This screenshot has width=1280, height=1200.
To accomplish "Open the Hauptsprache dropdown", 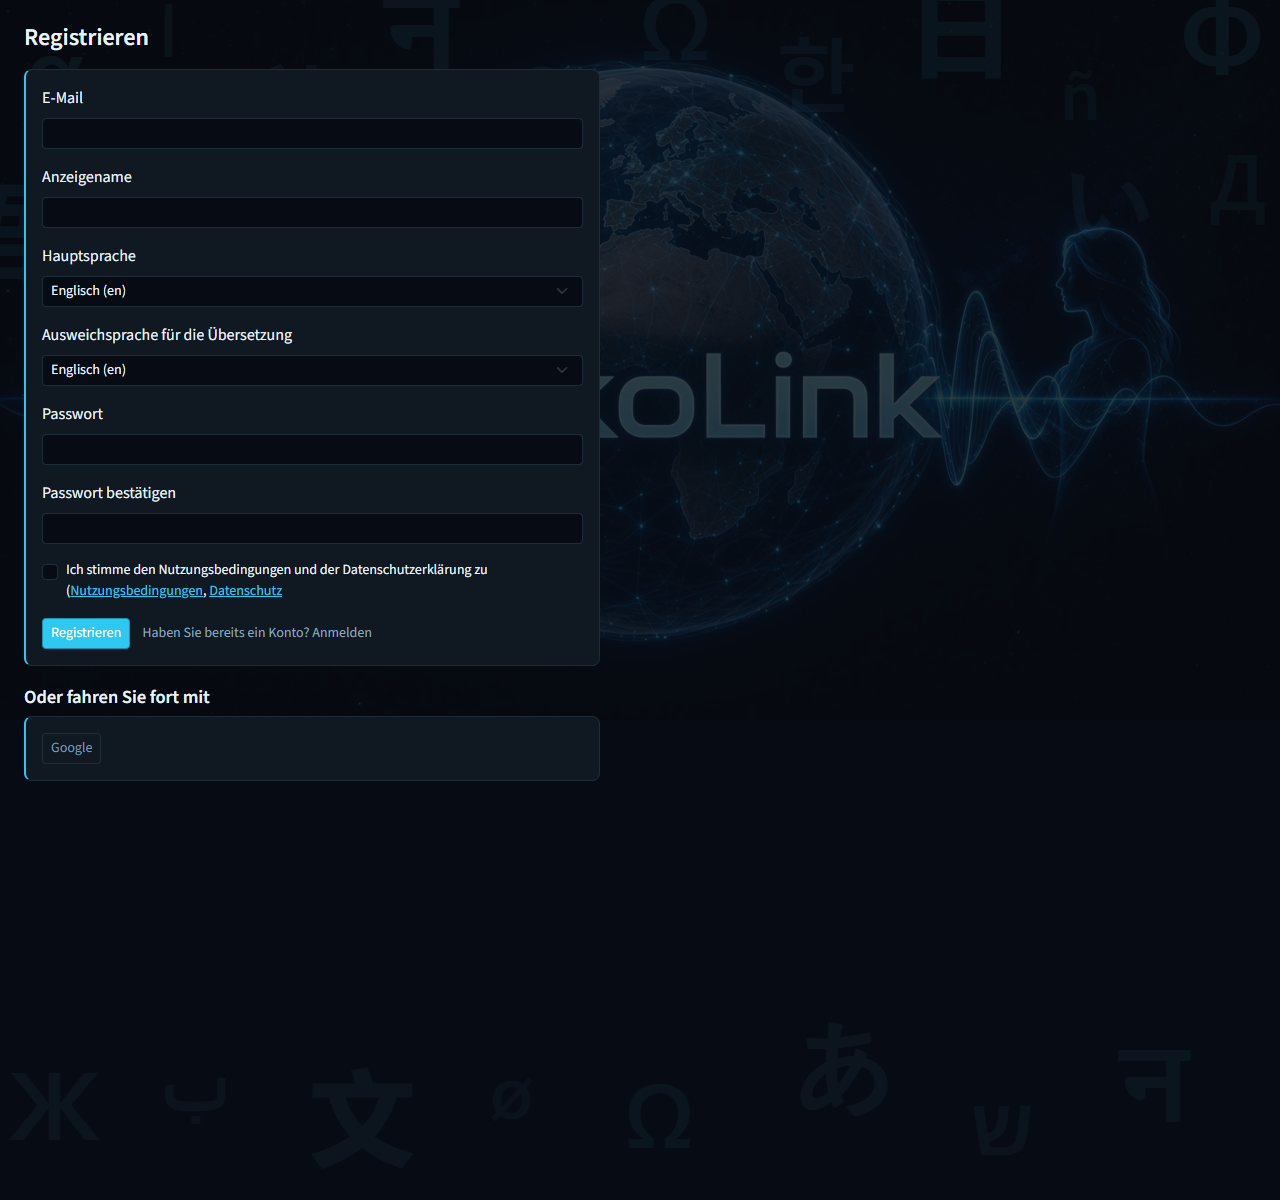I will pyautogui.click(x=312, y=291).
